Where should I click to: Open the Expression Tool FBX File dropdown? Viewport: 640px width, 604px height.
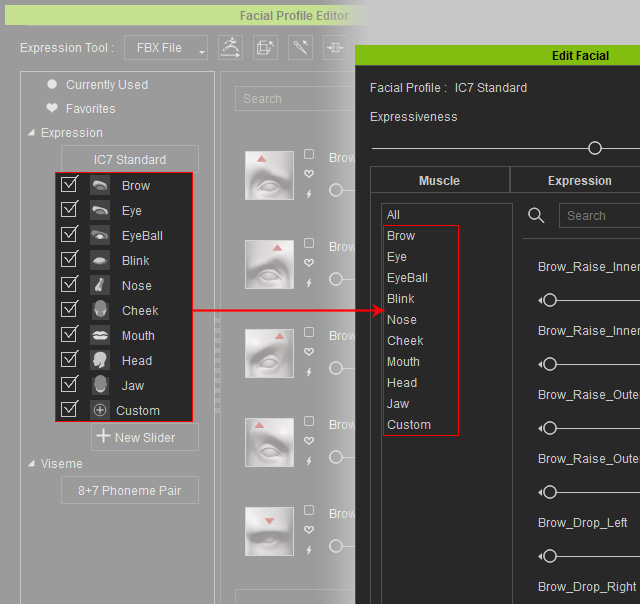166,48
